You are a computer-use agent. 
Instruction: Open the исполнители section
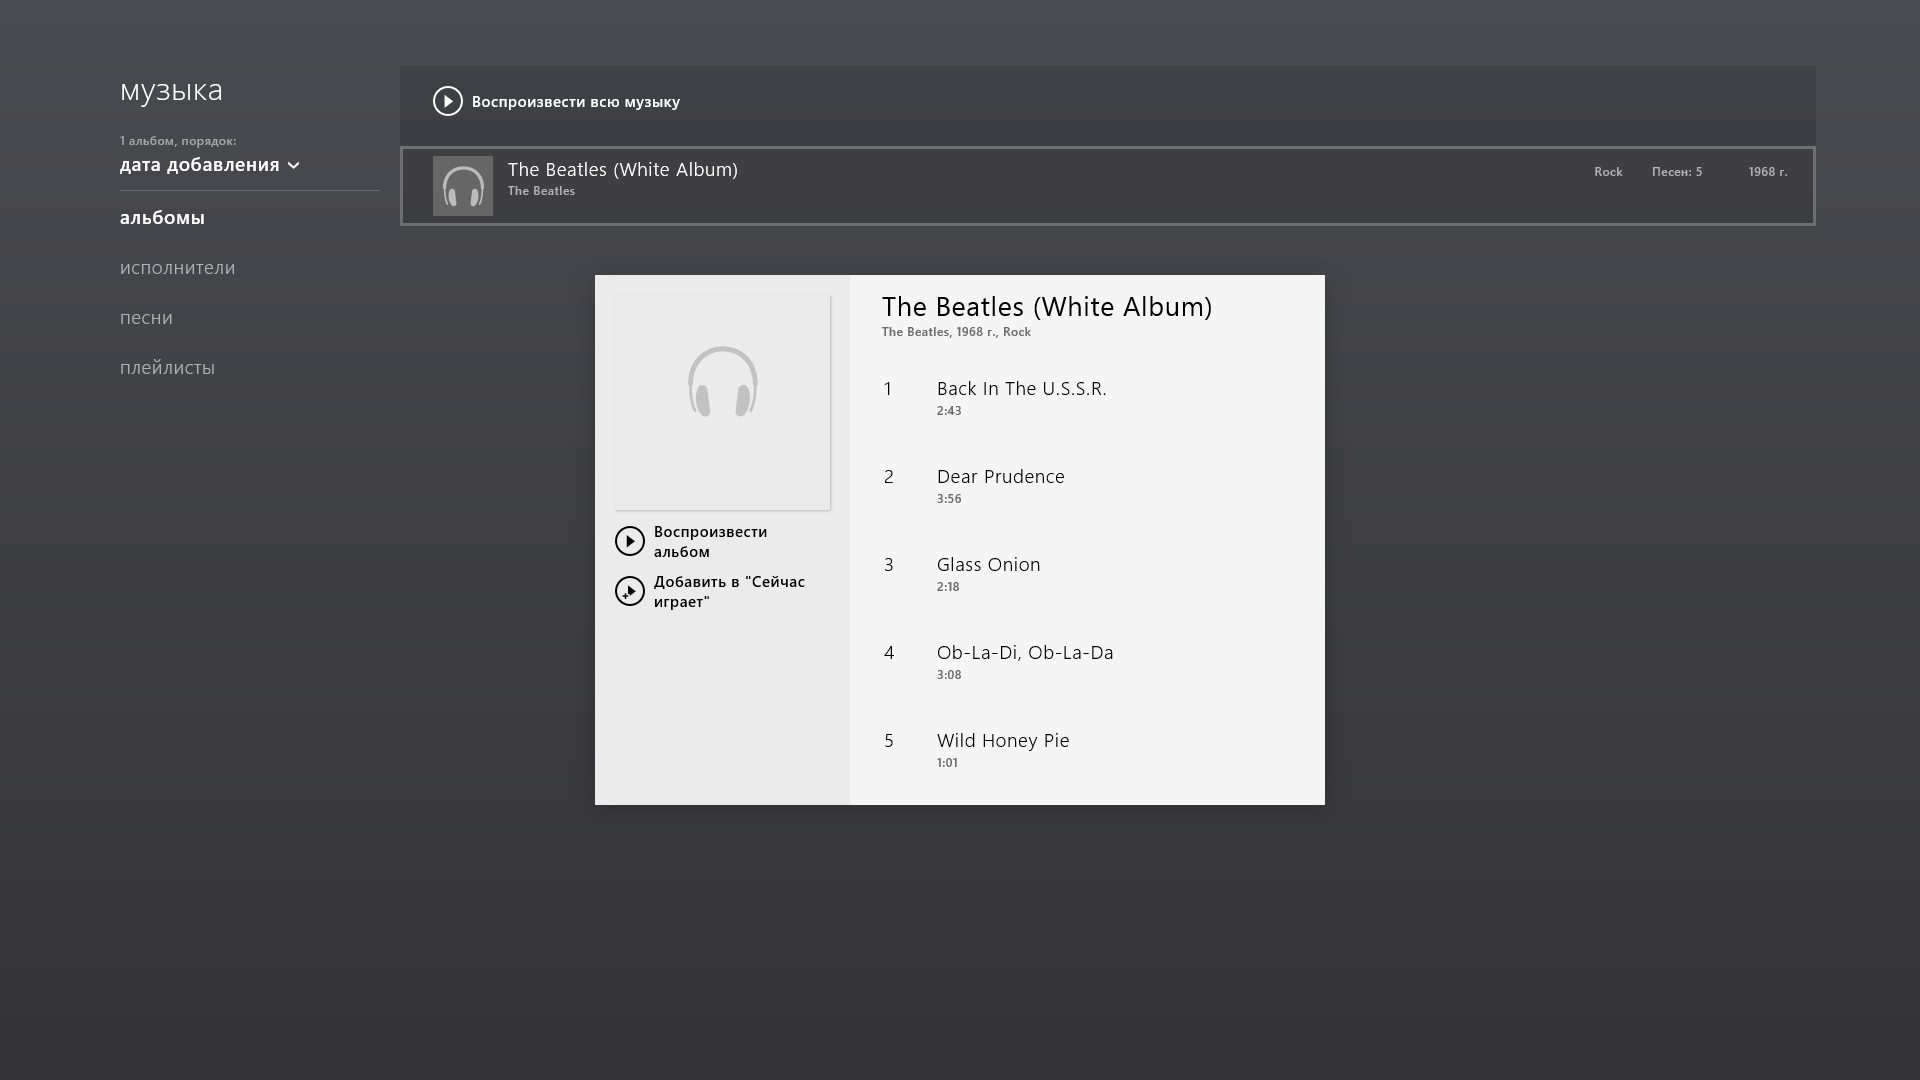[177, 268]
